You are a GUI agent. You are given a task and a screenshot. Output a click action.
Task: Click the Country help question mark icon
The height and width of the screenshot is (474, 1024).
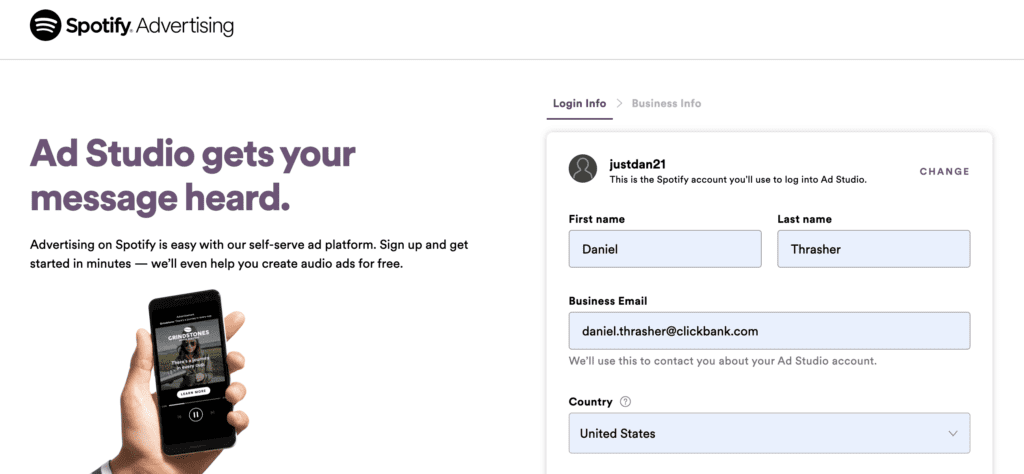(x=625, y=402)
